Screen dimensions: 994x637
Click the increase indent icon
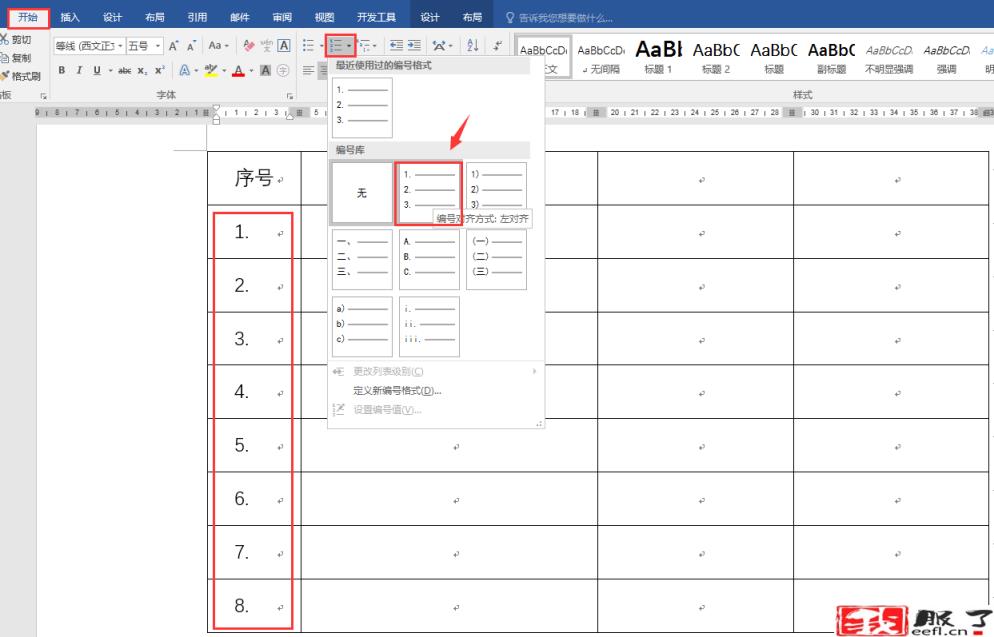[x=415, y=46]
